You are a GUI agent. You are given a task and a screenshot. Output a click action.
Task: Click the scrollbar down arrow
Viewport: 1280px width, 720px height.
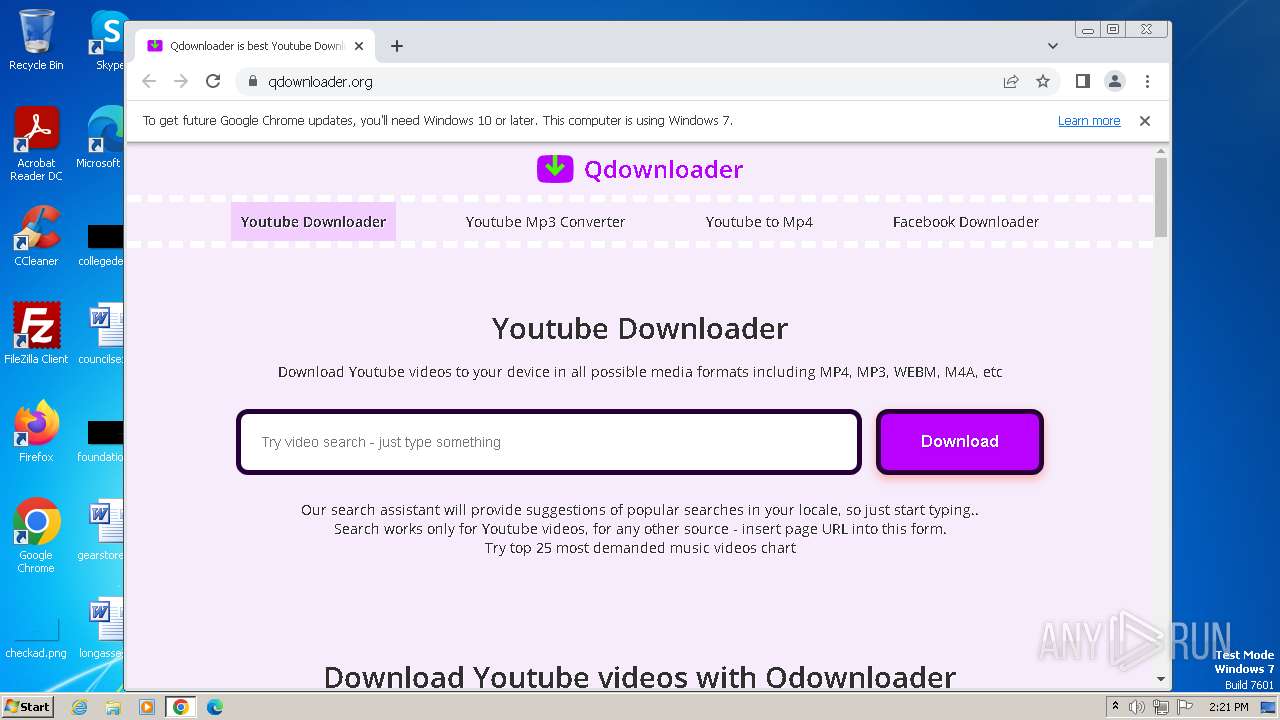pyautogui.click(x=1160, y=679)
